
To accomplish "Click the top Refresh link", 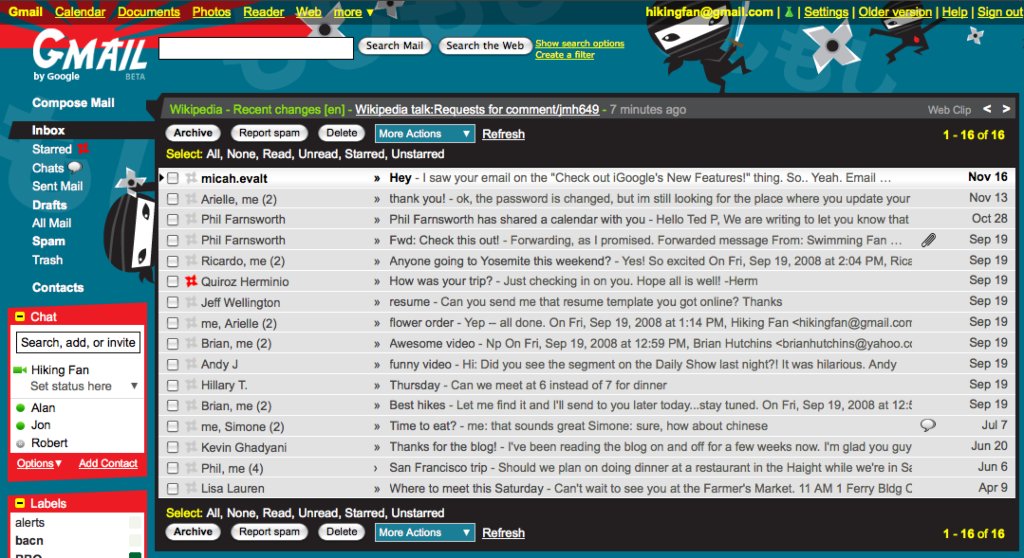I will pyautogui.click(x=504, y=134).
